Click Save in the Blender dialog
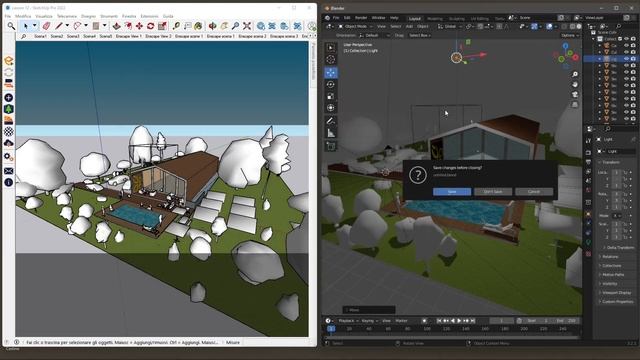The image size is (640, 360). 452,191
